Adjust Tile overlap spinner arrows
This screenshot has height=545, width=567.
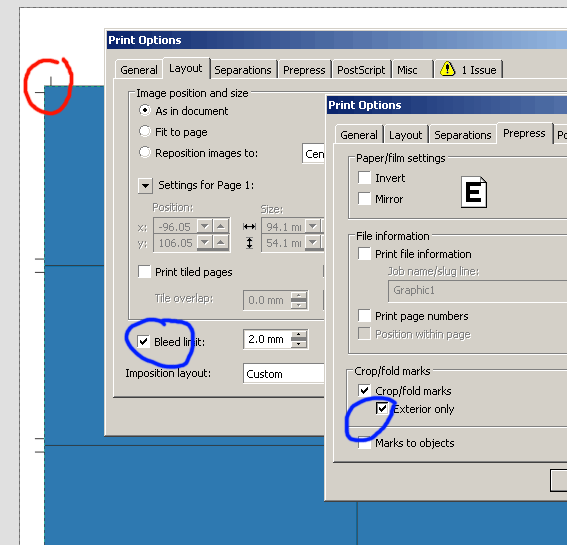pos(299,300)
